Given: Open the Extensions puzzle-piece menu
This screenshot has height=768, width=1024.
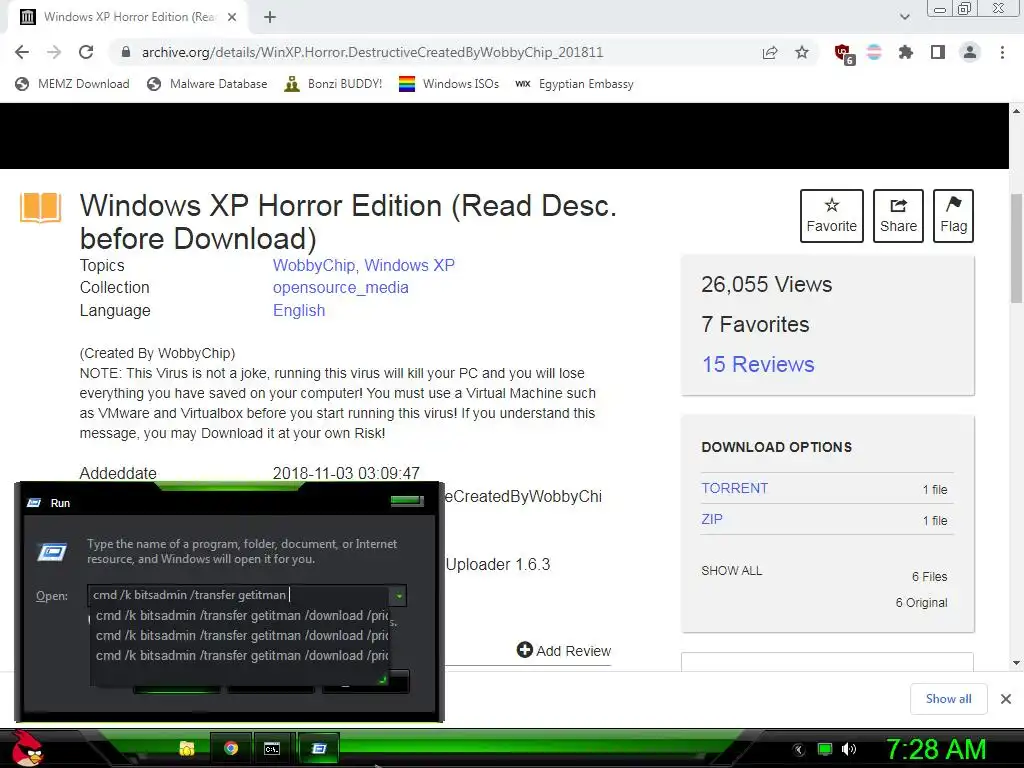Looking at the screenshot, I should click(905, 52).
